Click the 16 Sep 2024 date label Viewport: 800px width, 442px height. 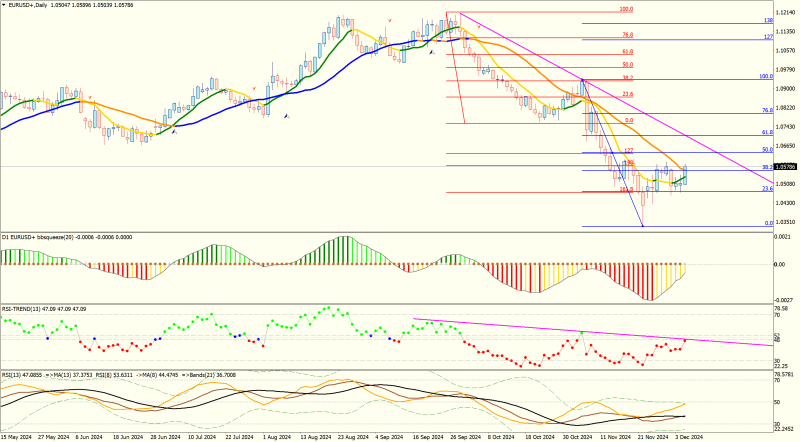pos(428,437)
